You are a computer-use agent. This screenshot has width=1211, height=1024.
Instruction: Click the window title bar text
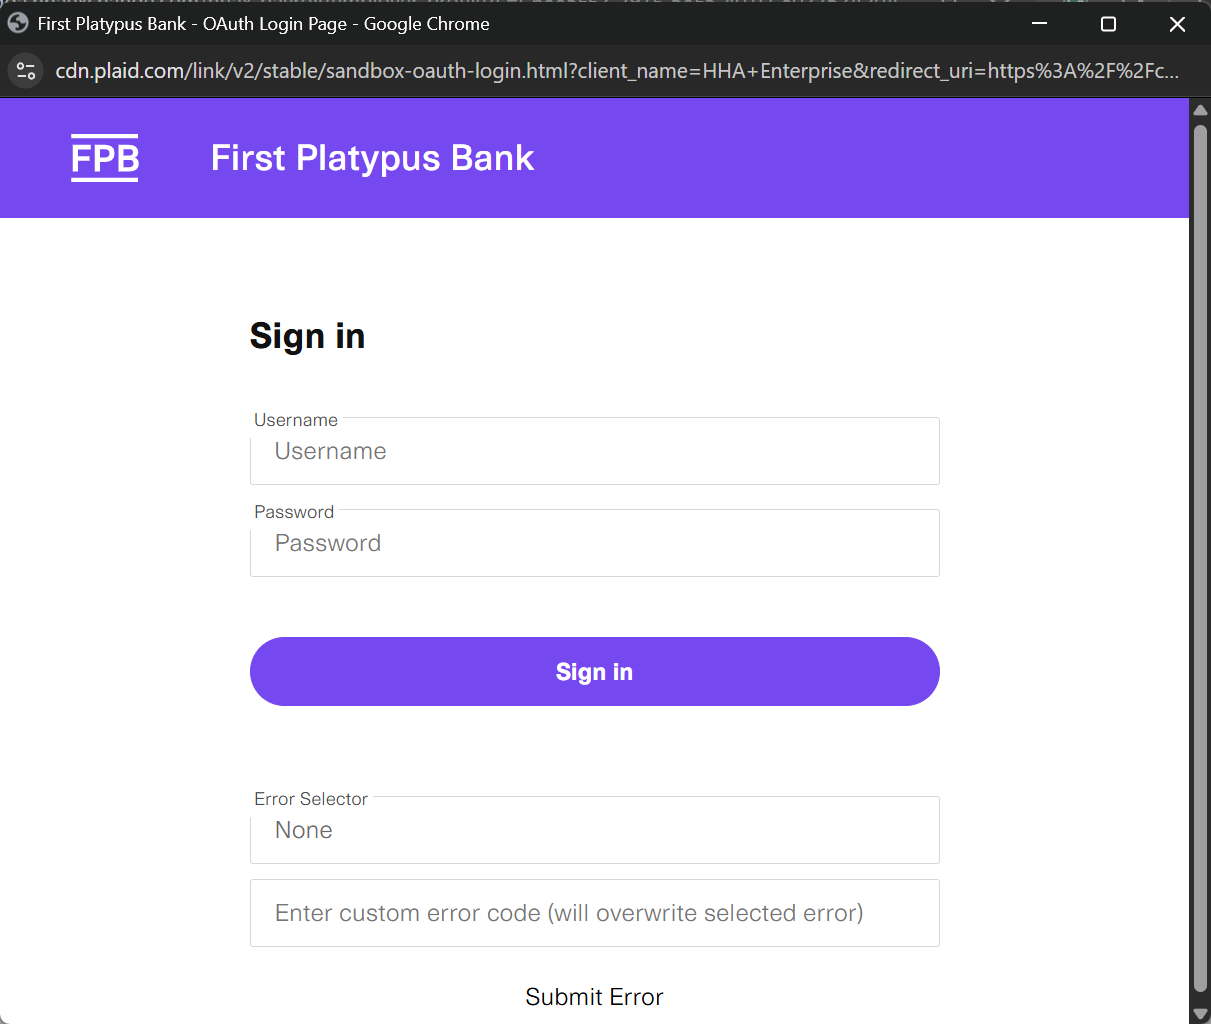click(x=263, y=24)
